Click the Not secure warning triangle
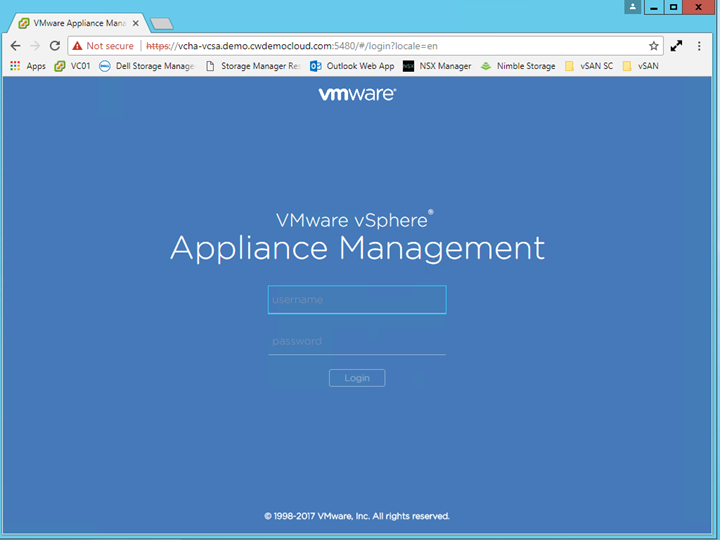The height and width of the screenshot is (540, 720). click(77, 46)
